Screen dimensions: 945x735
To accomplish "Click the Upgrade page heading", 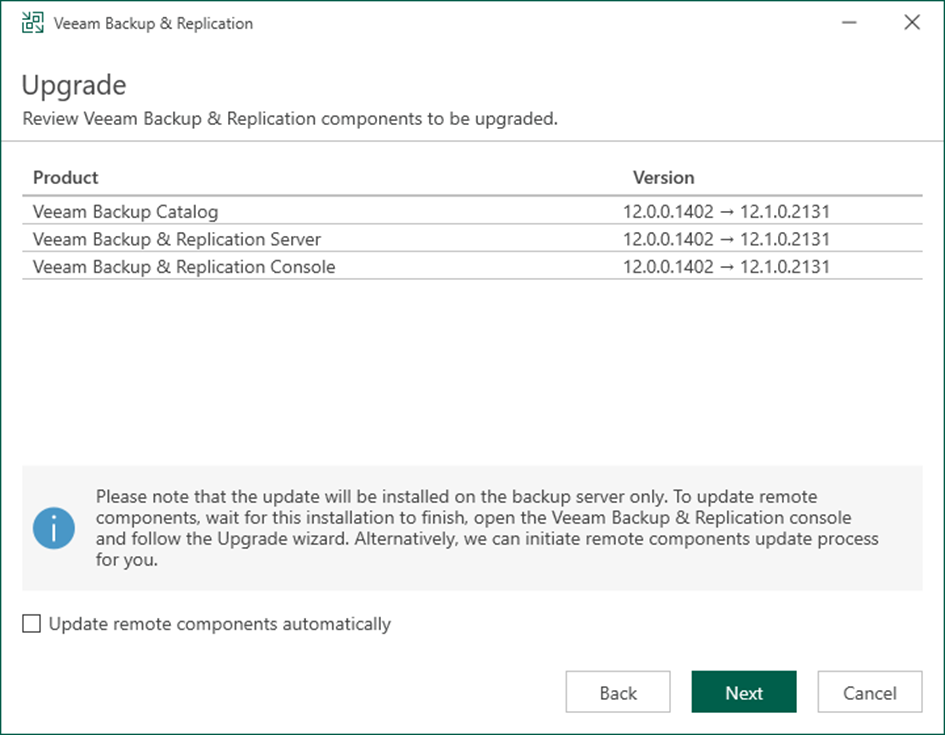I will [x=74, y=83].
